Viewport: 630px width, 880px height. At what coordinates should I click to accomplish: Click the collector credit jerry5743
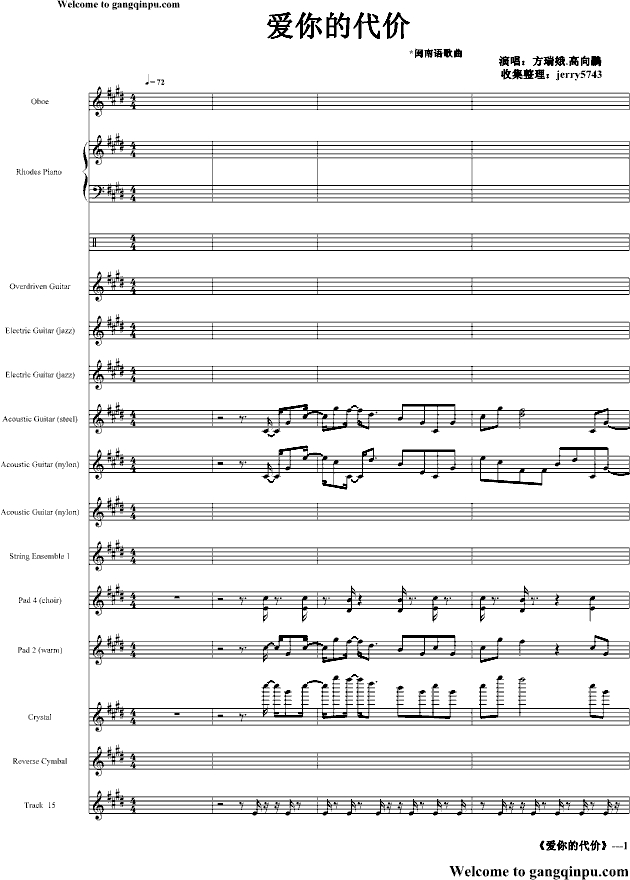click(550, 74)
